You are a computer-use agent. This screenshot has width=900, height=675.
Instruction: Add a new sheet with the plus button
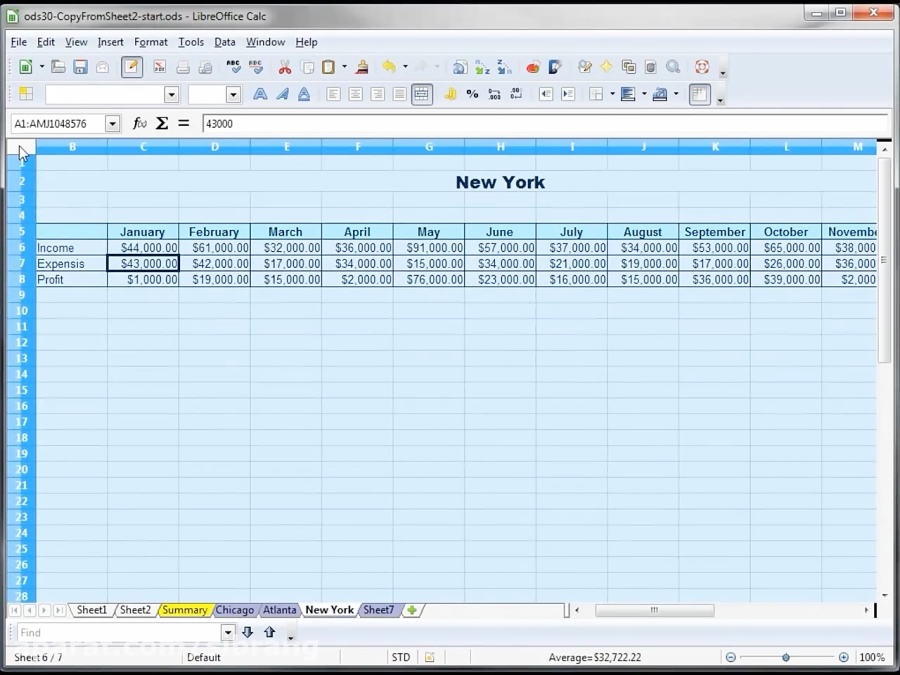(410, 610)
